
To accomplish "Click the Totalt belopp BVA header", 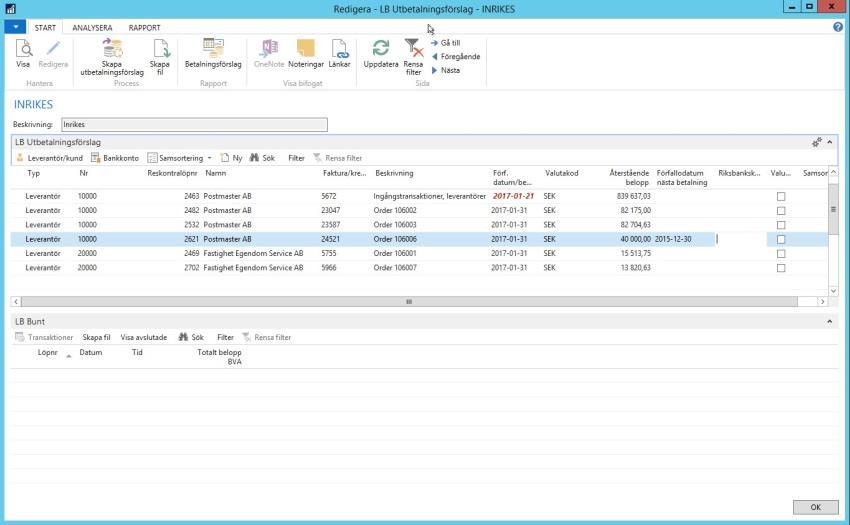I will click(220, 357).
